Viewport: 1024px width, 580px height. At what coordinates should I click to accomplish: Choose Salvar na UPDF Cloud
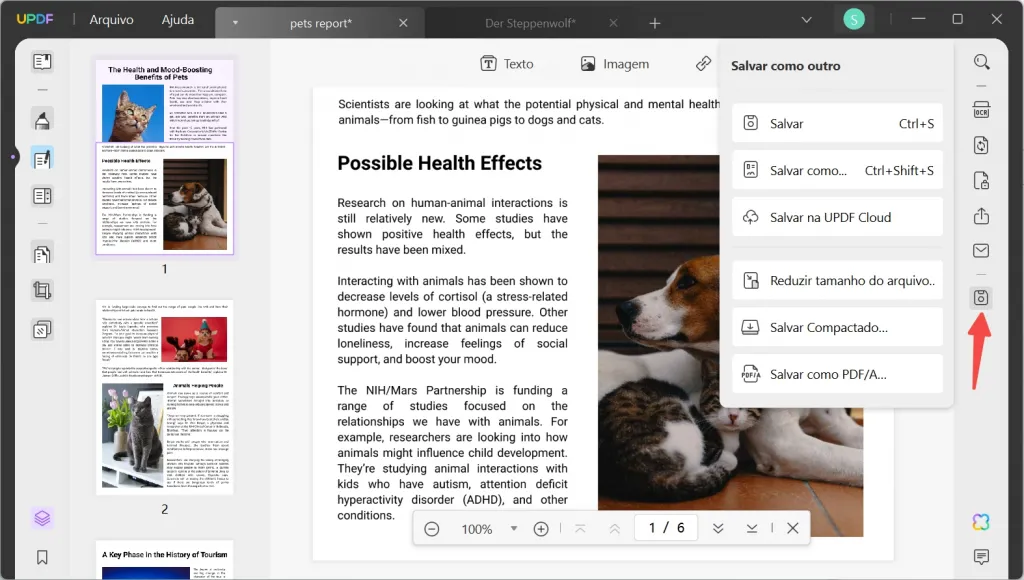tap(837, 217)
